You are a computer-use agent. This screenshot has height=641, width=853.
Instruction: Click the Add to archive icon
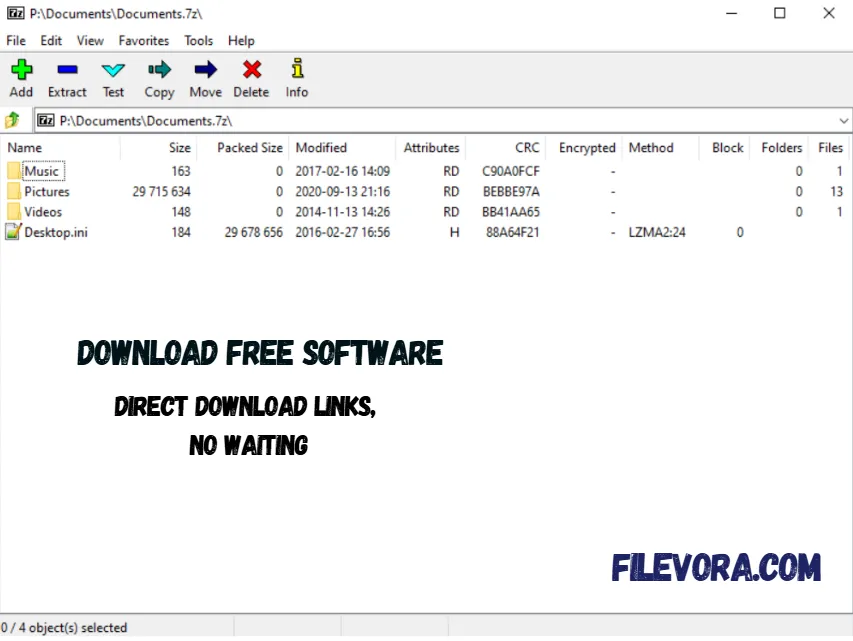point(21,70)
